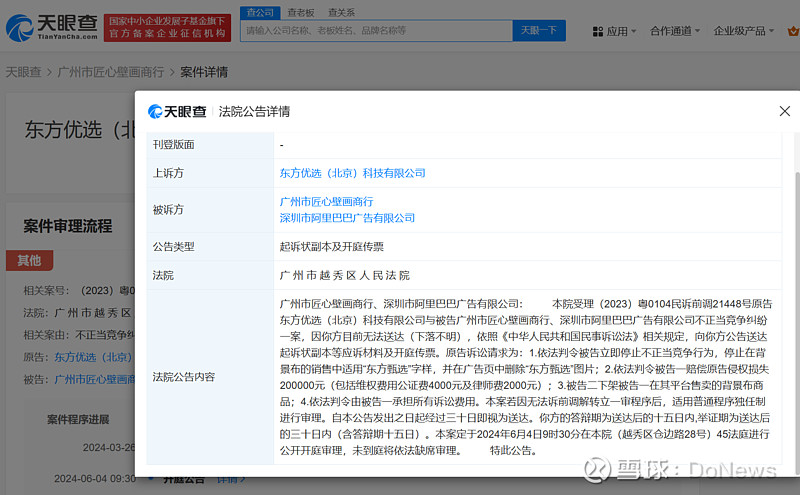Open the 天眼查 breadcrumb link
The width and height of the screenshot is (800, 495).
23,72
